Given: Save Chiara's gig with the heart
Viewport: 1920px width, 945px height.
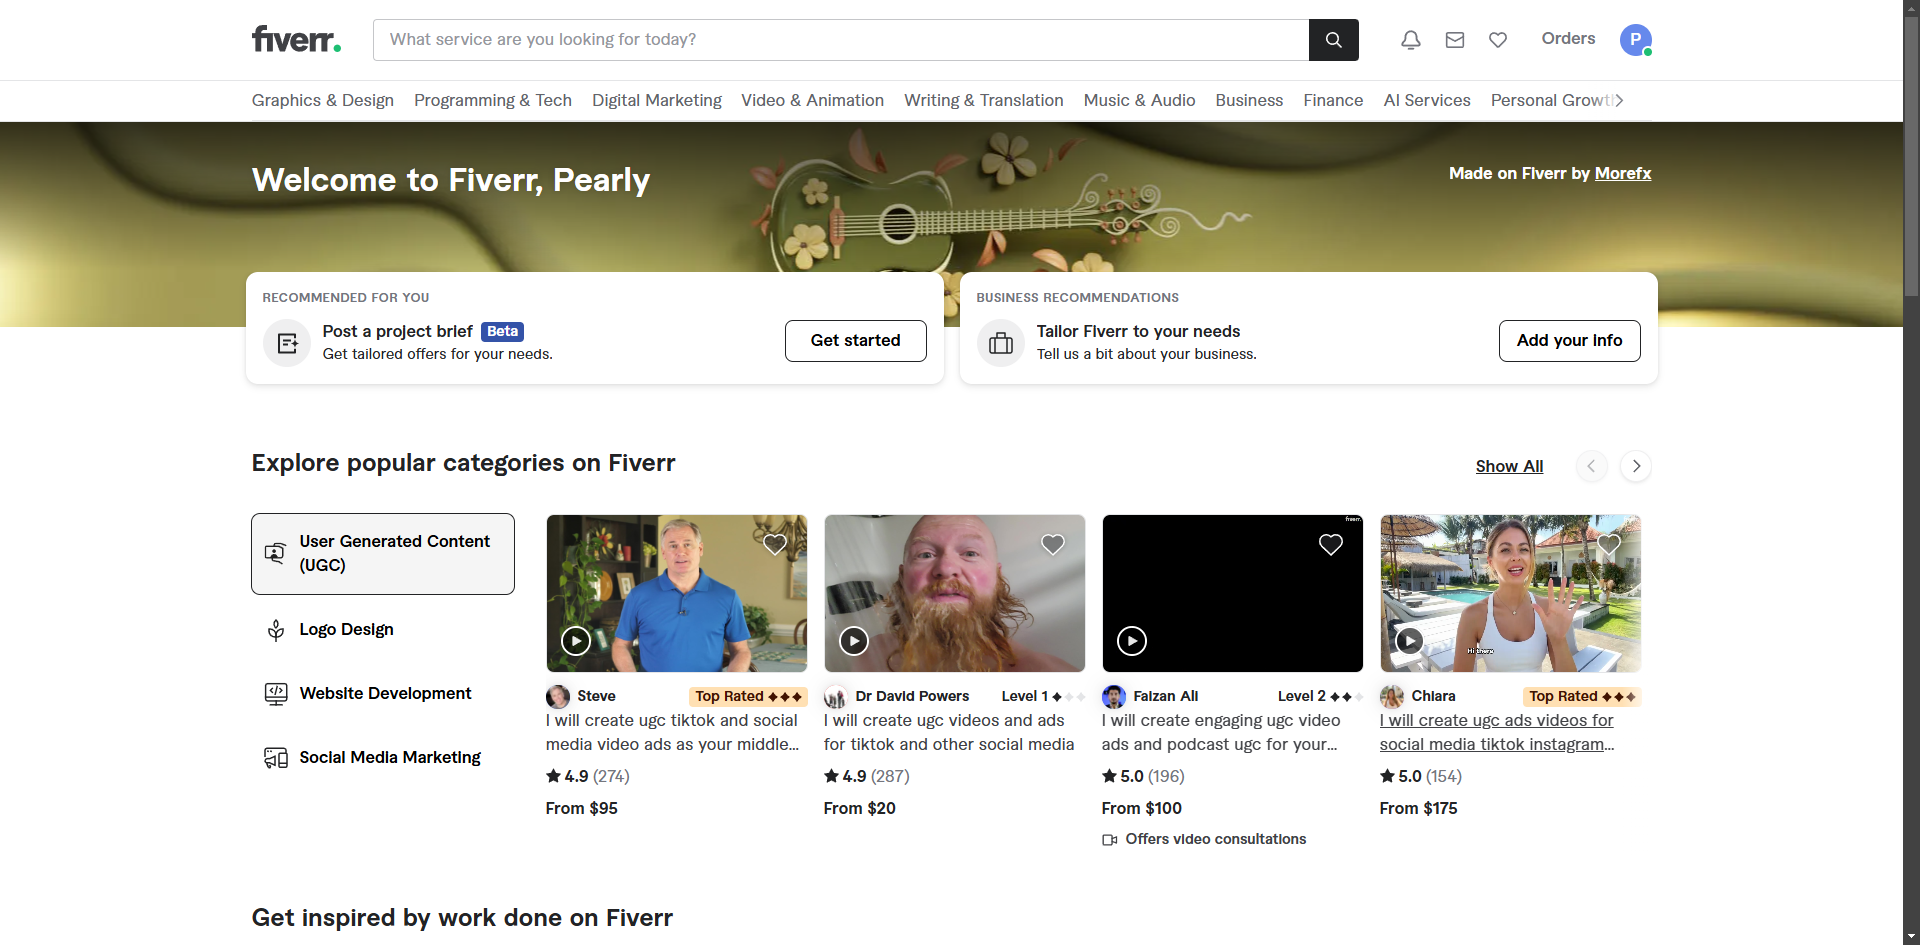Looking at the screenshot, I should click(1609, 544).
